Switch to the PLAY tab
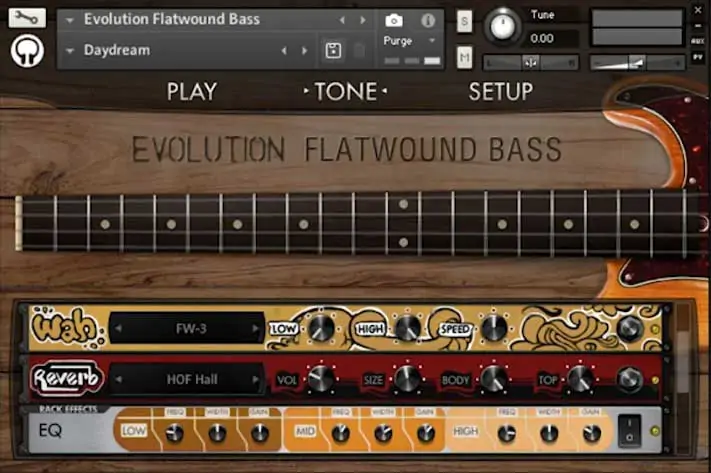 (x=192, y=91)
